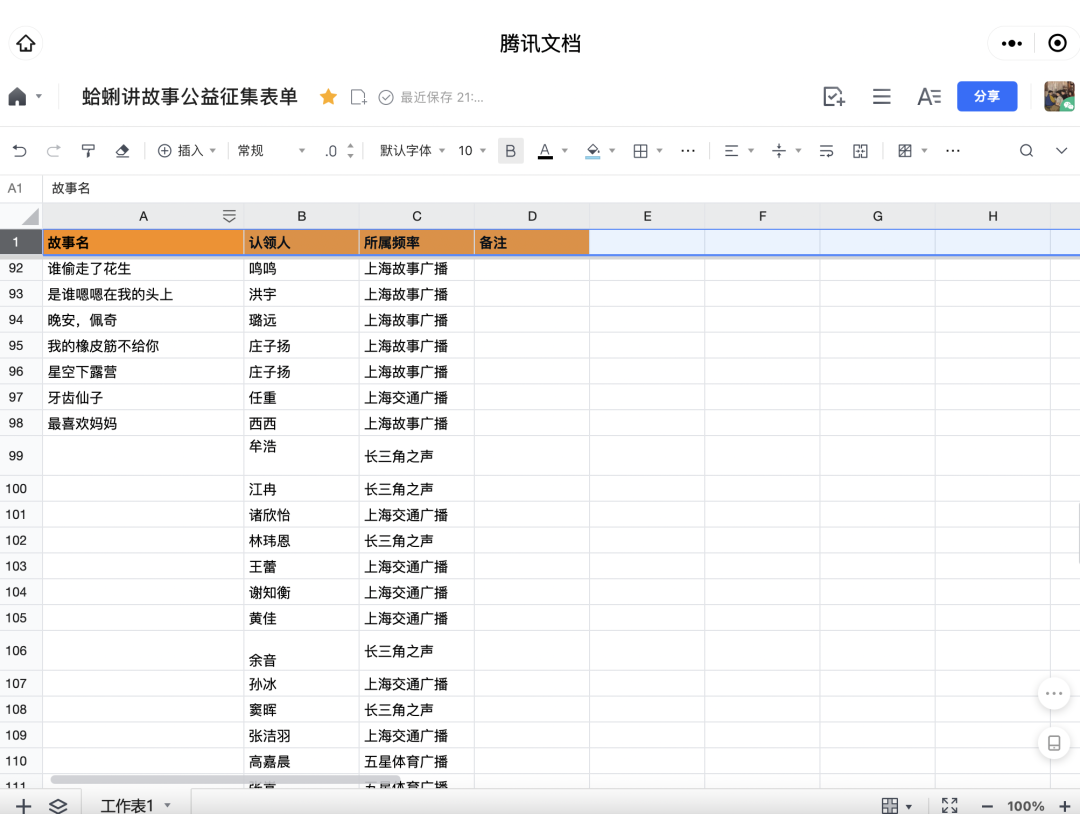This screenshot has width=1080, height=814.
Task: Click the zoom in plus button
Action: coord(1064,805)
